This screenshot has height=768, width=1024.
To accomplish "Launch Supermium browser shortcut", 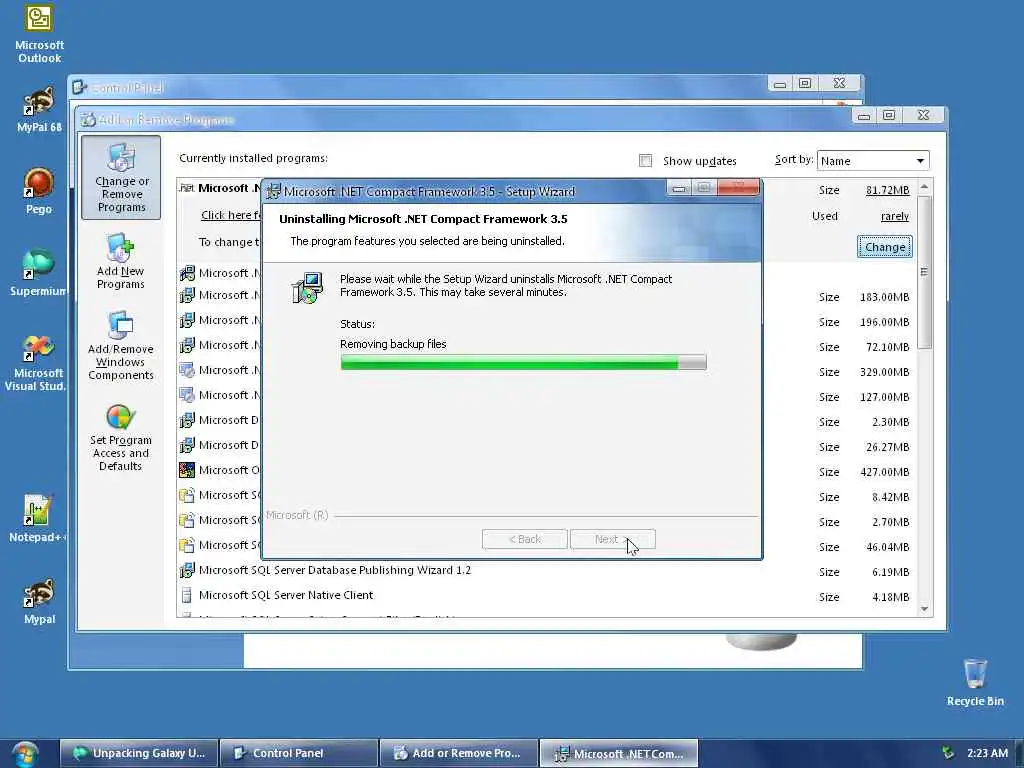I will pos(38,272).
